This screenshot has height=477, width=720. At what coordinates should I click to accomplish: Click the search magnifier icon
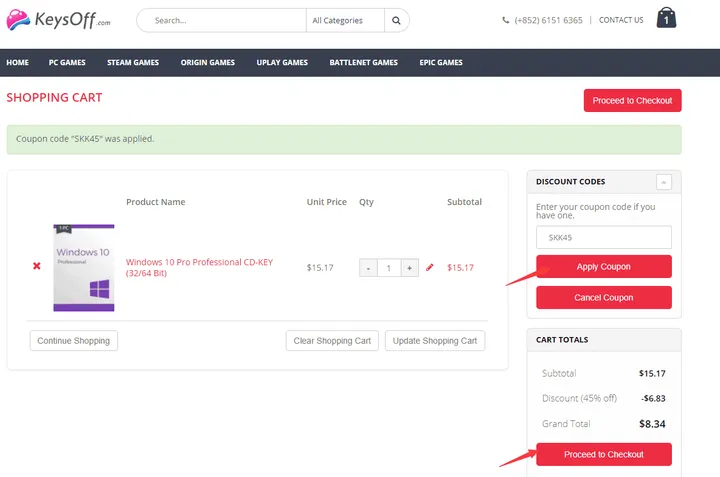point(396,20)
